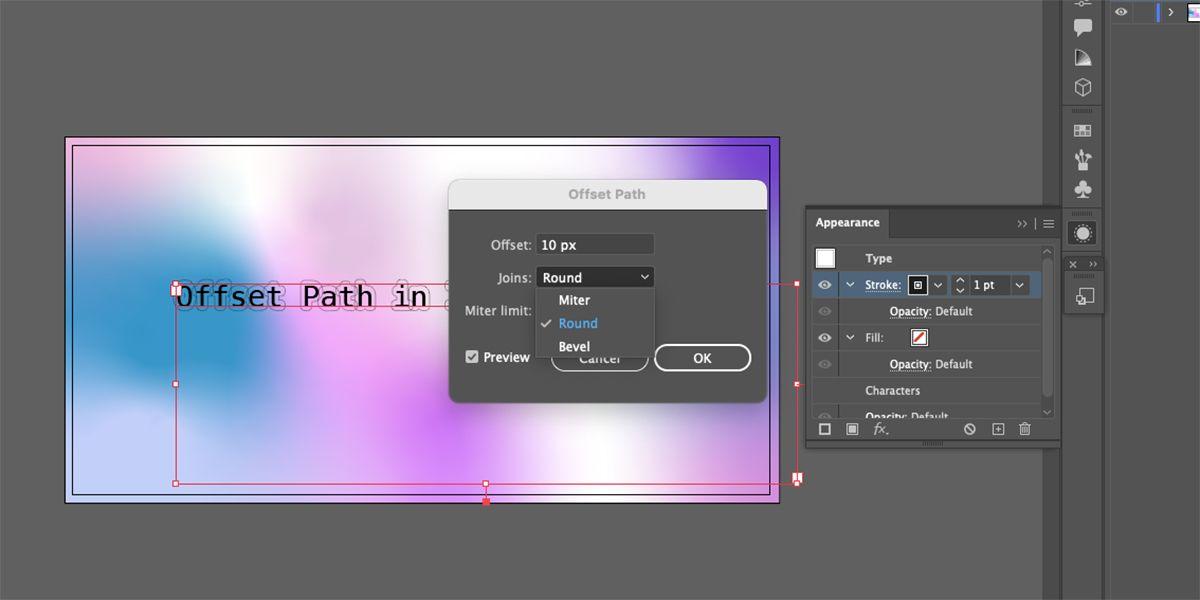Open the Appearance panel dock icon
Viewport: 1200px width, 600px height.
(1082, 233)
